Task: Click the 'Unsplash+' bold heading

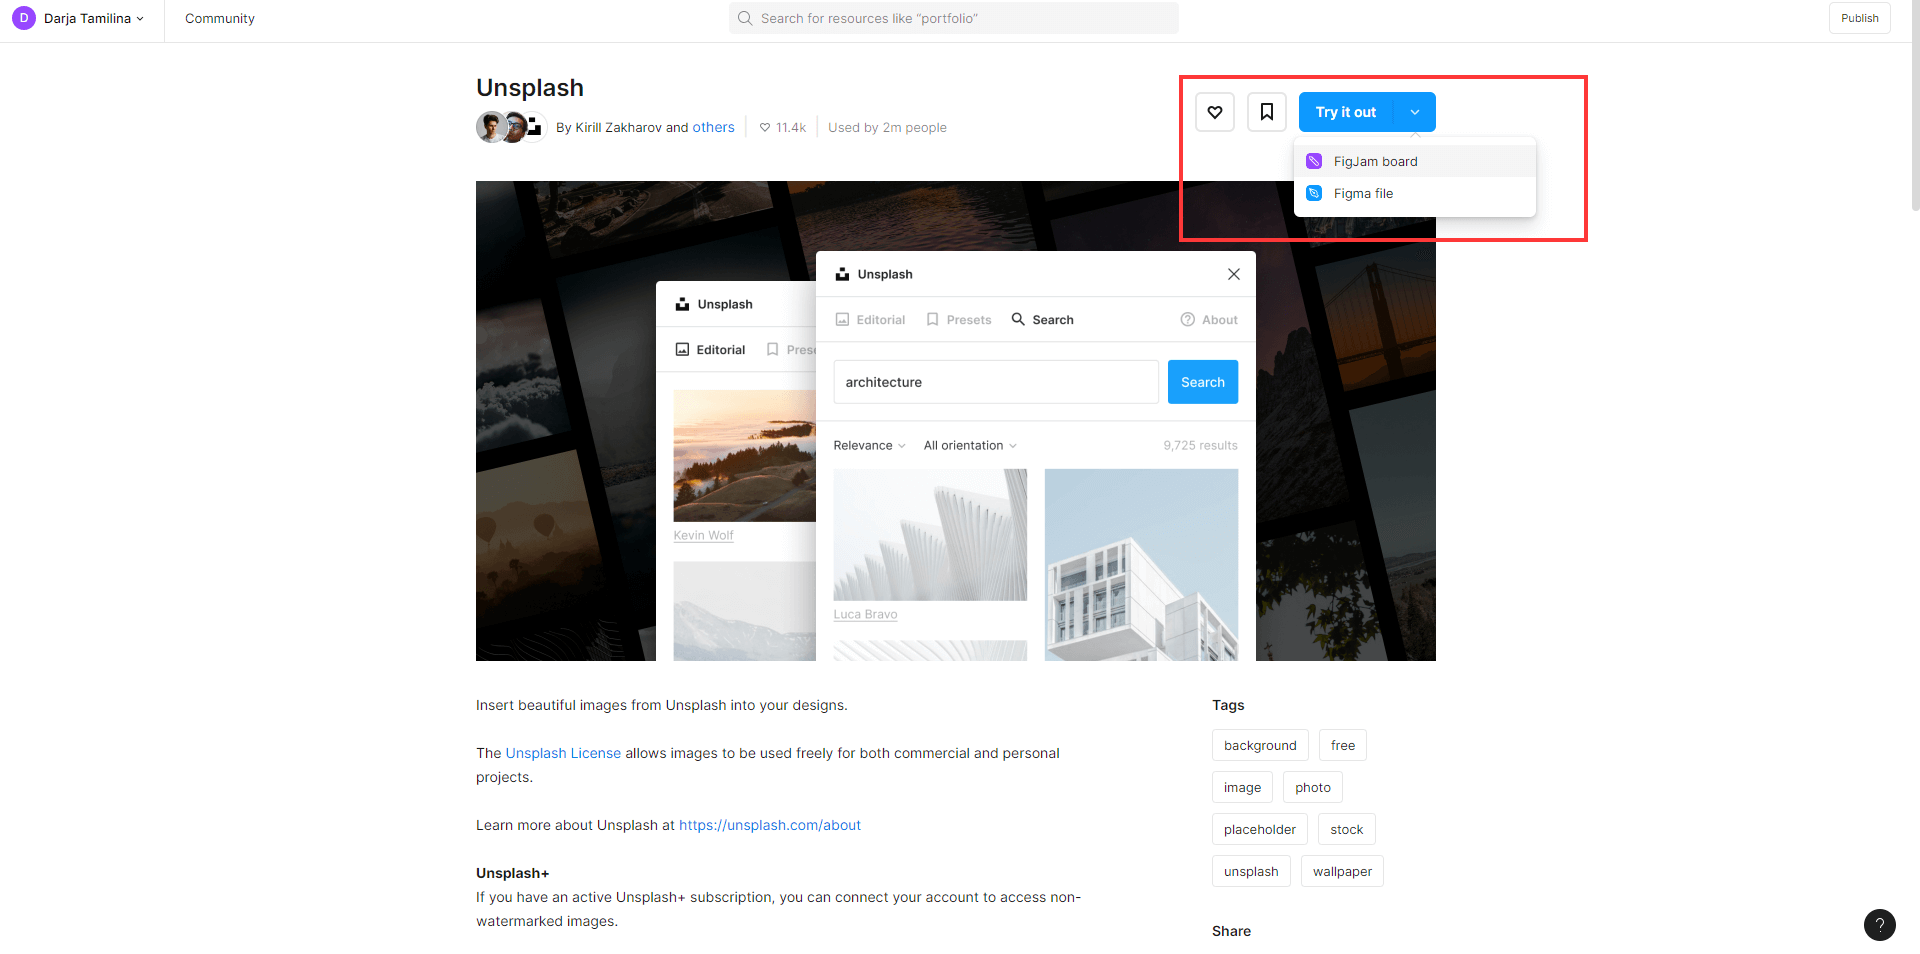Action: pyautogui.click(x=513, y=873)
